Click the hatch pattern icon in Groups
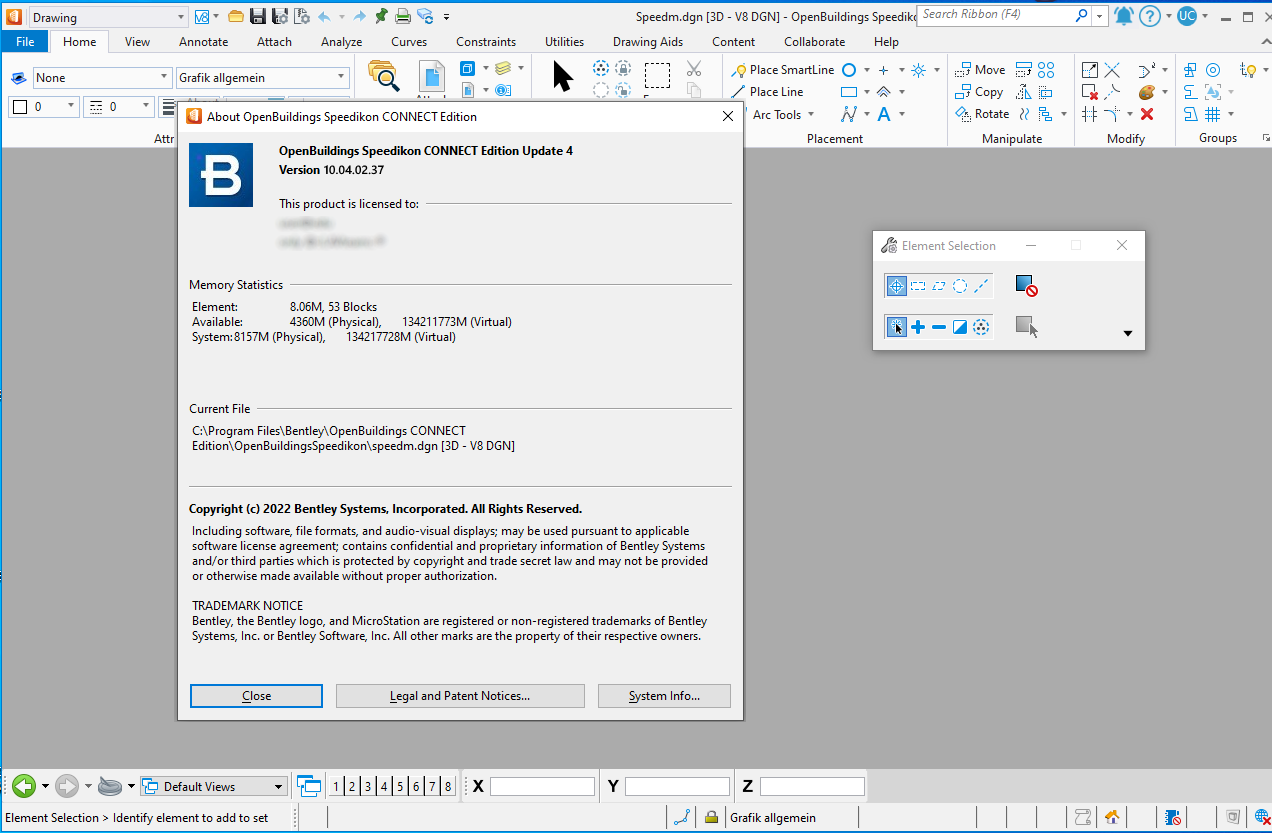1272x833 pixels. coord(1212,114)
